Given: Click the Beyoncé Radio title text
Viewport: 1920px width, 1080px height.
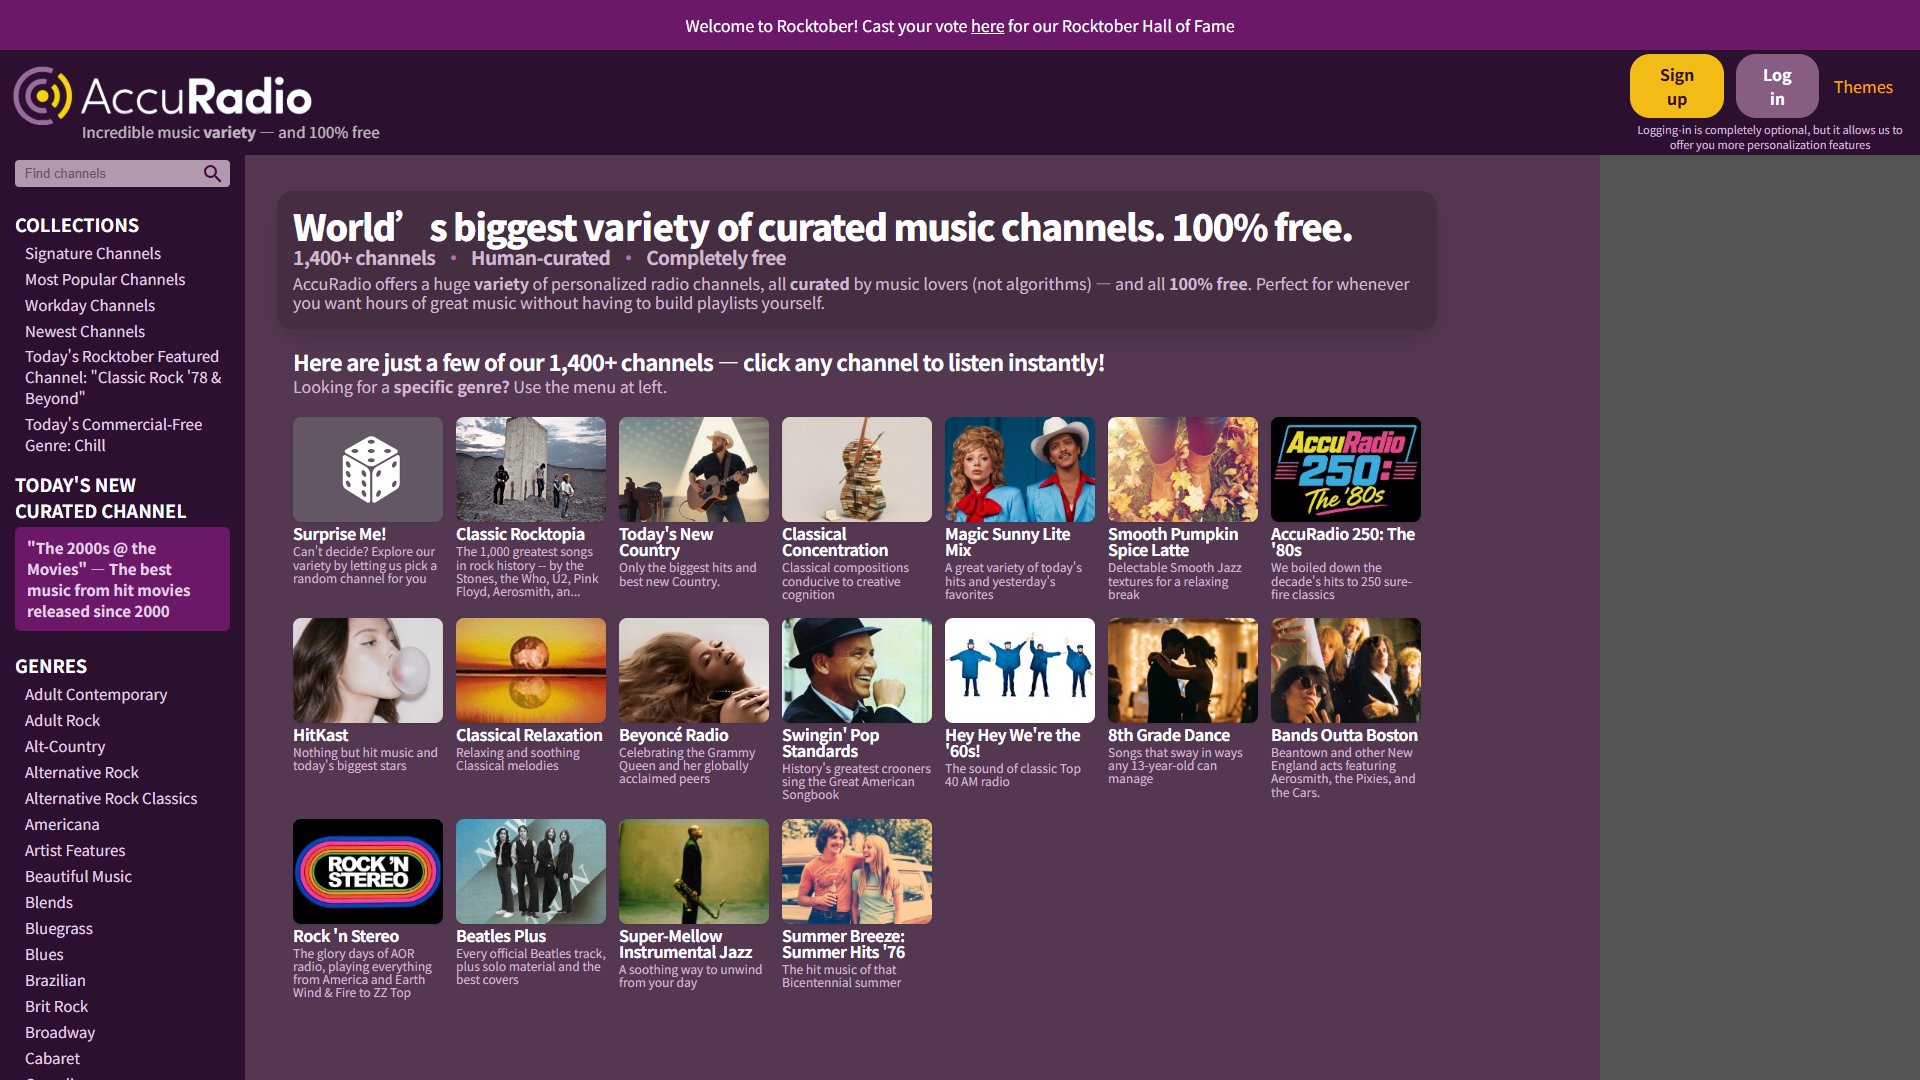Looking at the screenshot, I should (673, 736).
